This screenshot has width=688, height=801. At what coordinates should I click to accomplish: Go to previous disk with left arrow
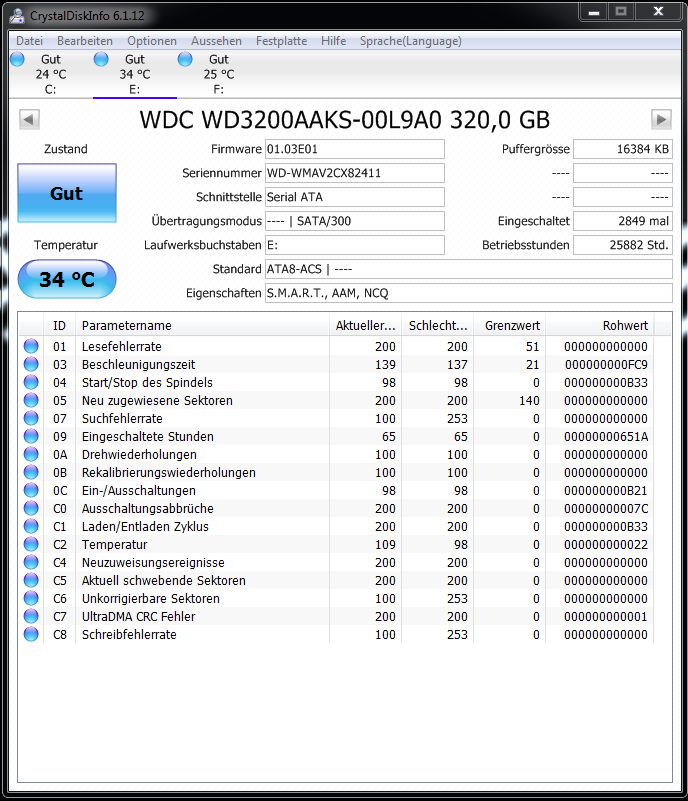tap(29, 120)
